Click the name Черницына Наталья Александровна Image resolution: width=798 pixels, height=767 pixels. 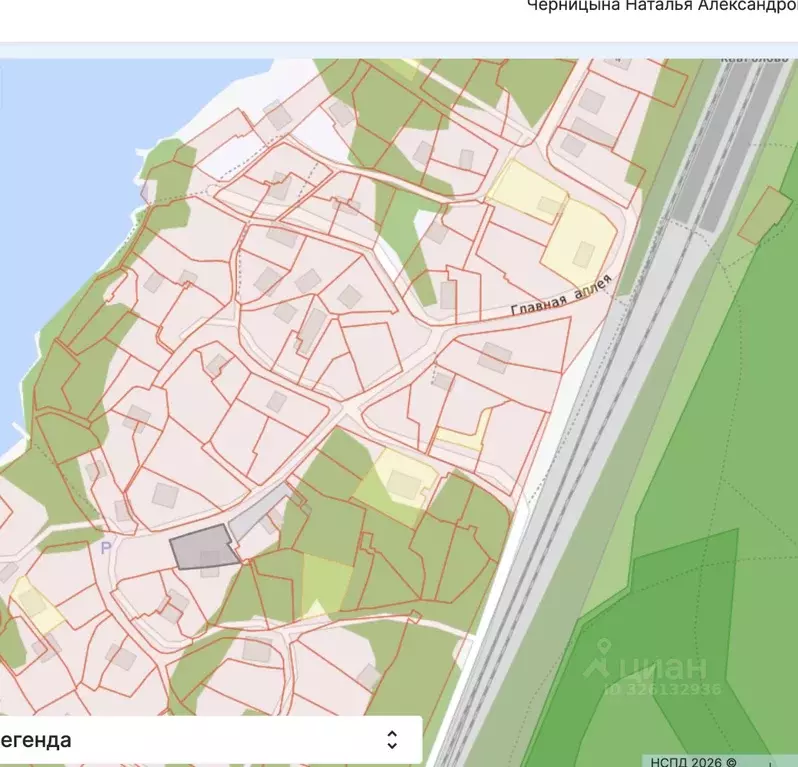coord(662,6)
